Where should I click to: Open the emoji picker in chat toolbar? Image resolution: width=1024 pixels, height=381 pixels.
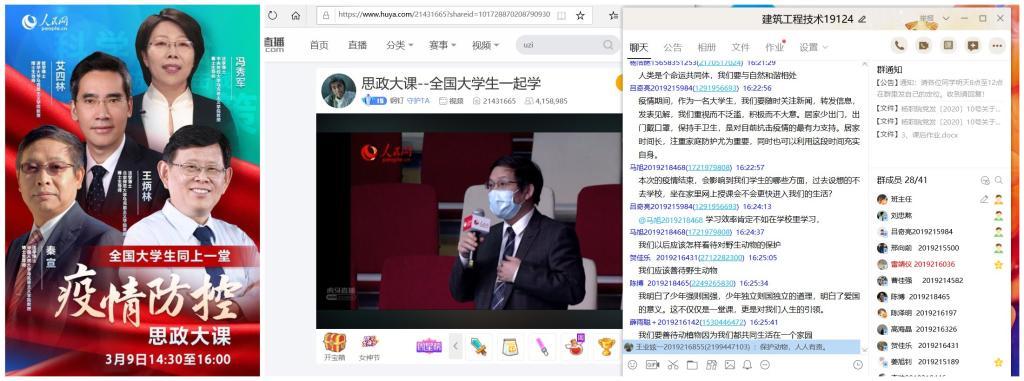[x=632, y=365]
